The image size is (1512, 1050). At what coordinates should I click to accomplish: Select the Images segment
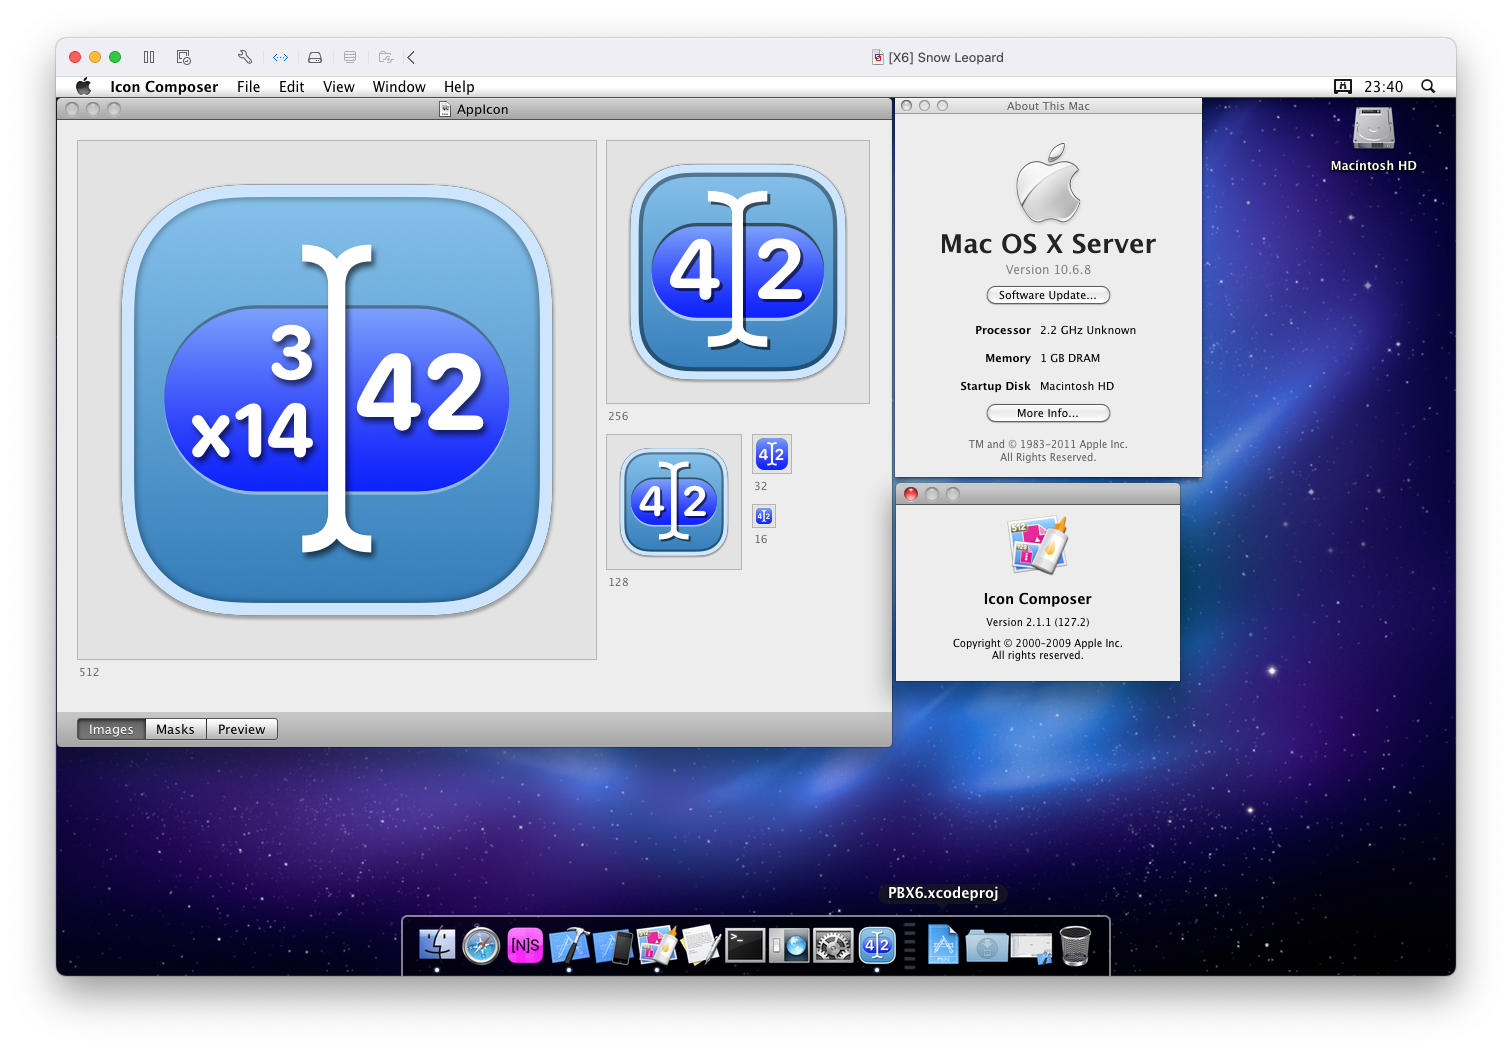(111, 729)
